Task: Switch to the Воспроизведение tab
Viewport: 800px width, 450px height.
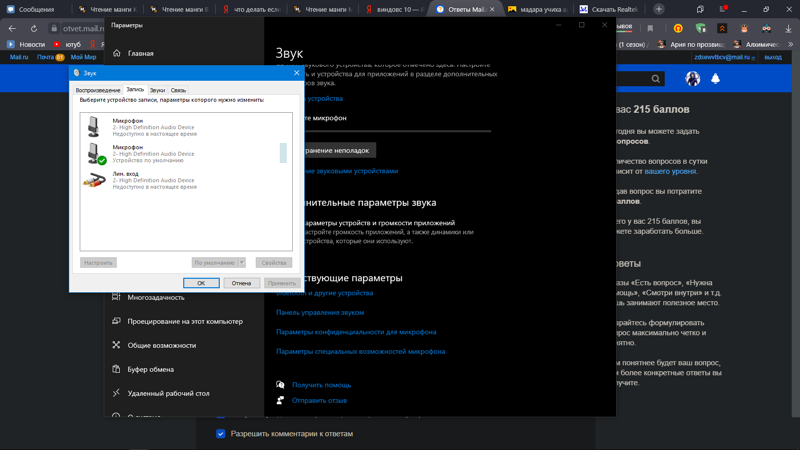Action: coord(98,90)
